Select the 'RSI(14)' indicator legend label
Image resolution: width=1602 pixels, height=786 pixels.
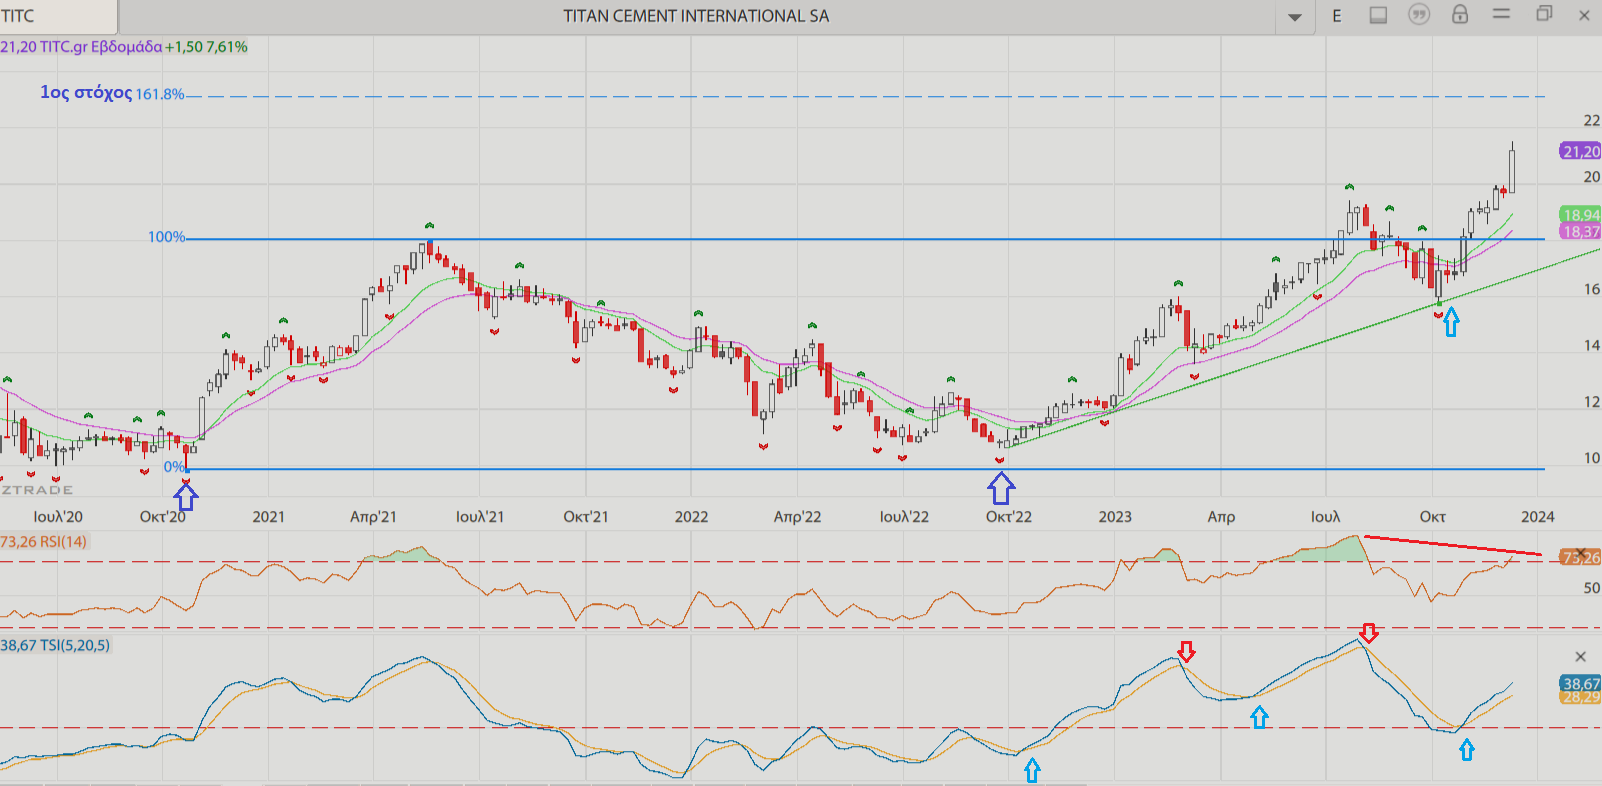click(63, 542)
